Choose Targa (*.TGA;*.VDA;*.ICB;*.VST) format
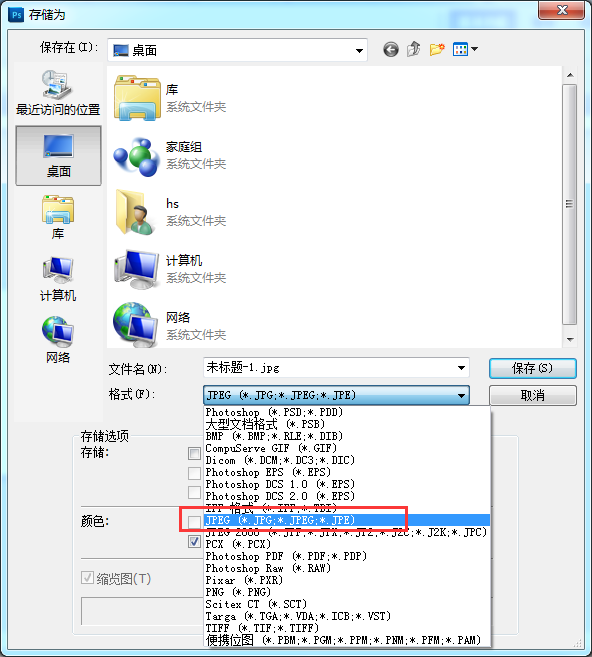The image size is (592, 657). pos(347,616)
